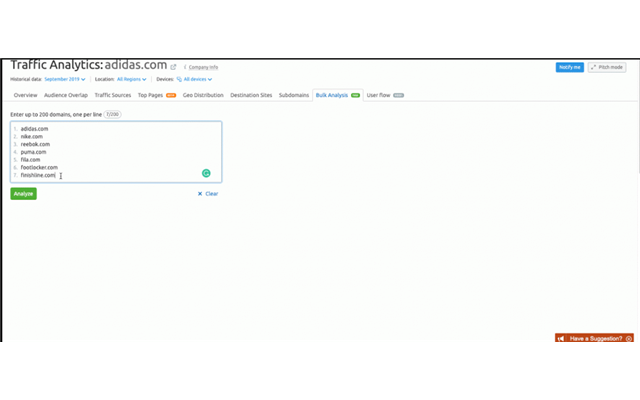The width and height of the screenshot is (640, 400).
Task: Expand the Location All Regions dropdown
Action: pyautogui.click(x=131, y=79)
